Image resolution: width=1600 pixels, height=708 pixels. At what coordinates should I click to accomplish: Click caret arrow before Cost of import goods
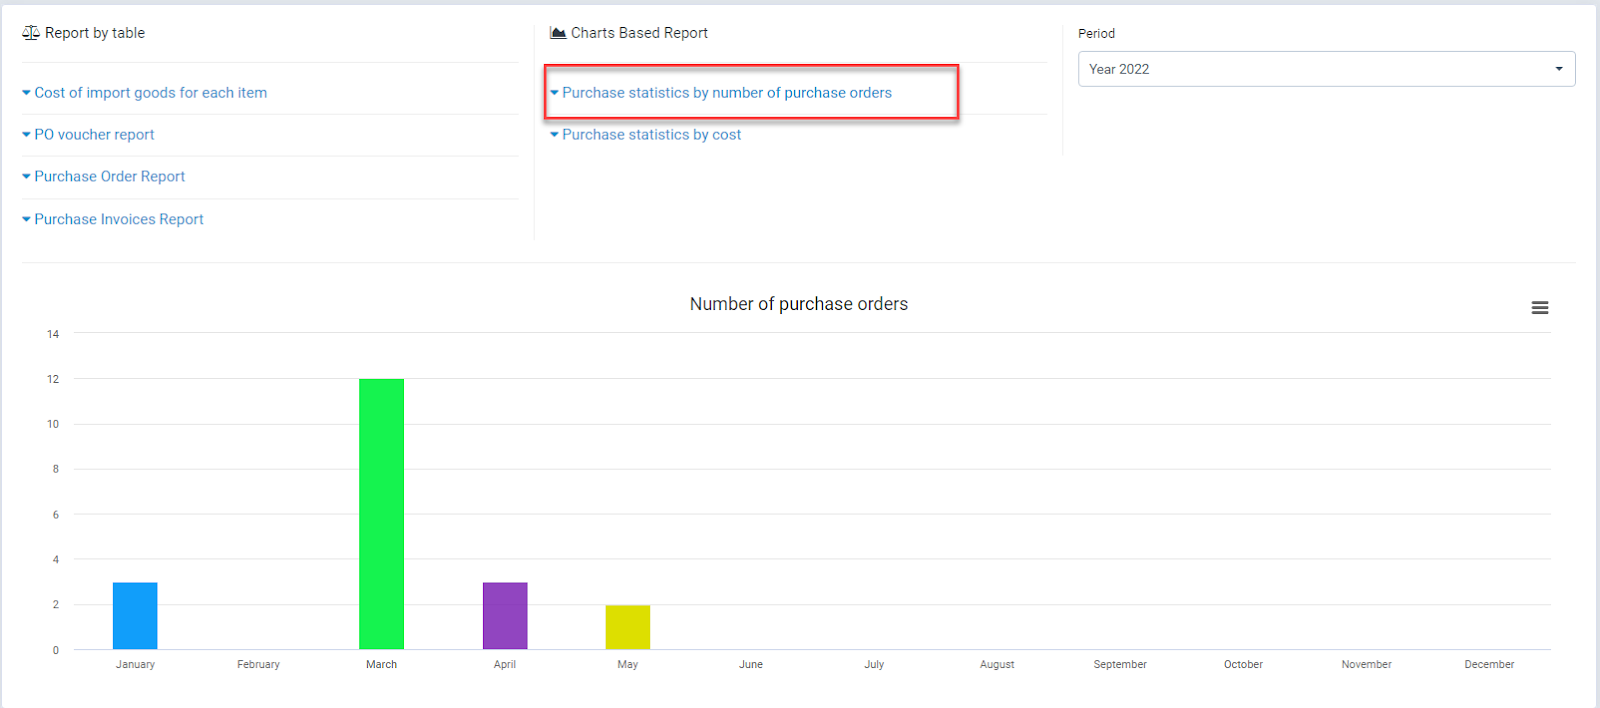(26, 93)
